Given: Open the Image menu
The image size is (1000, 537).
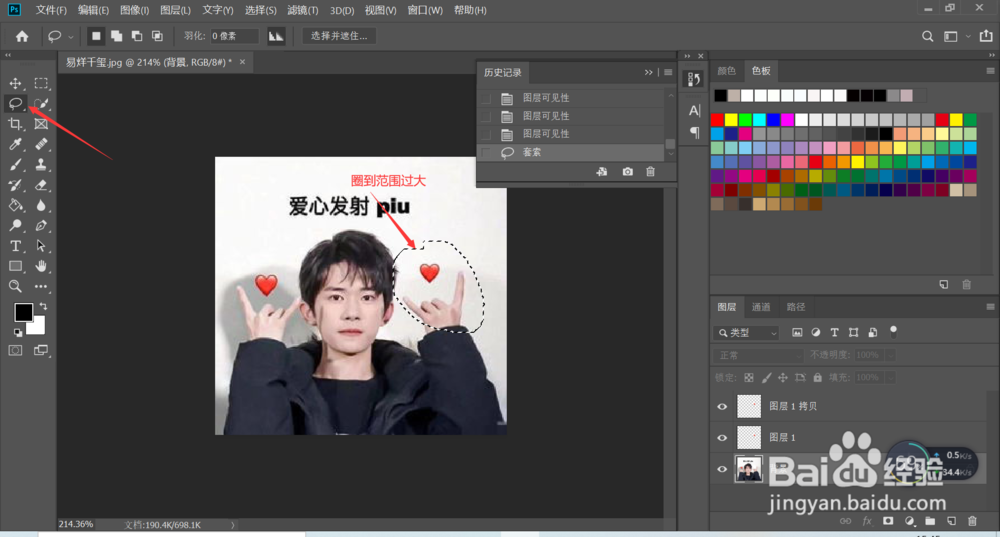Looking at the screenshot, I should pos(135,10).
